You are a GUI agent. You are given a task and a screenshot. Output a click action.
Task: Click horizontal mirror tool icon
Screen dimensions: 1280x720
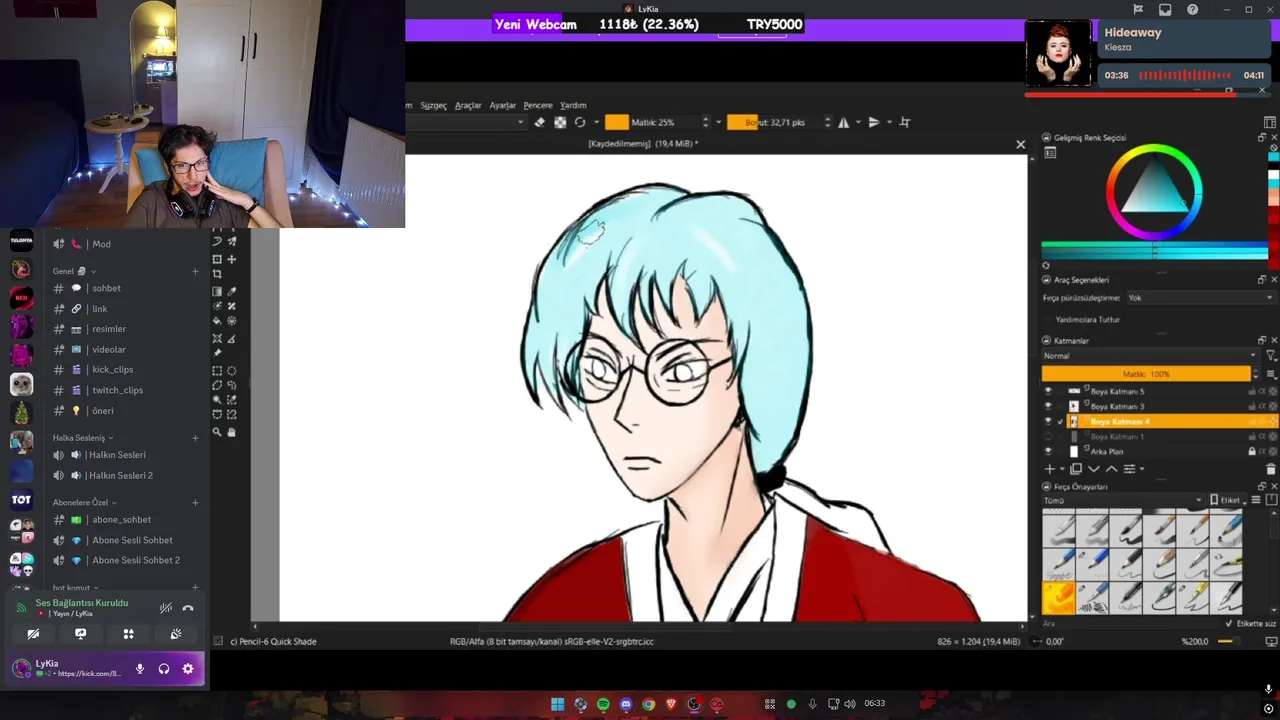pos(844,122)
